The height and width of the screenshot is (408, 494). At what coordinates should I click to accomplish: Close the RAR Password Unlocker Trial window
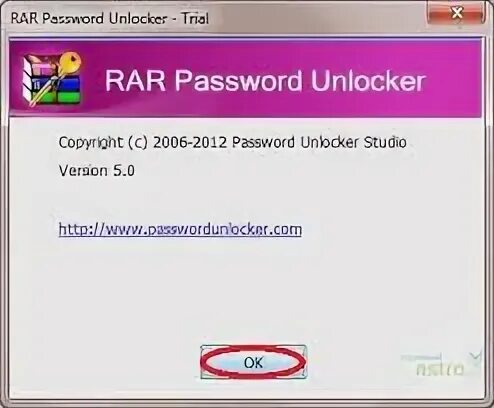point(456,13)
